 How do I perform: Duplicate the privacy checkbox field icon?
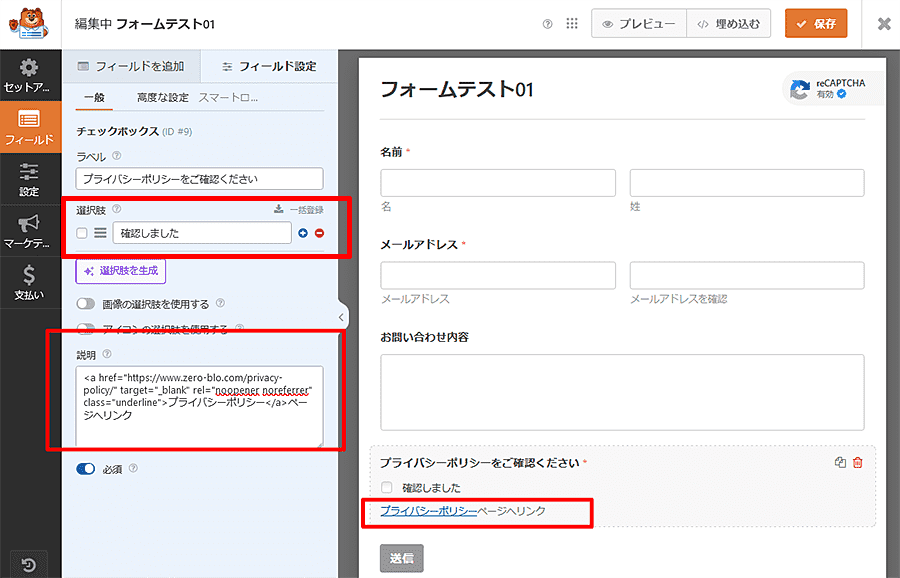click(x=840, y=463)
